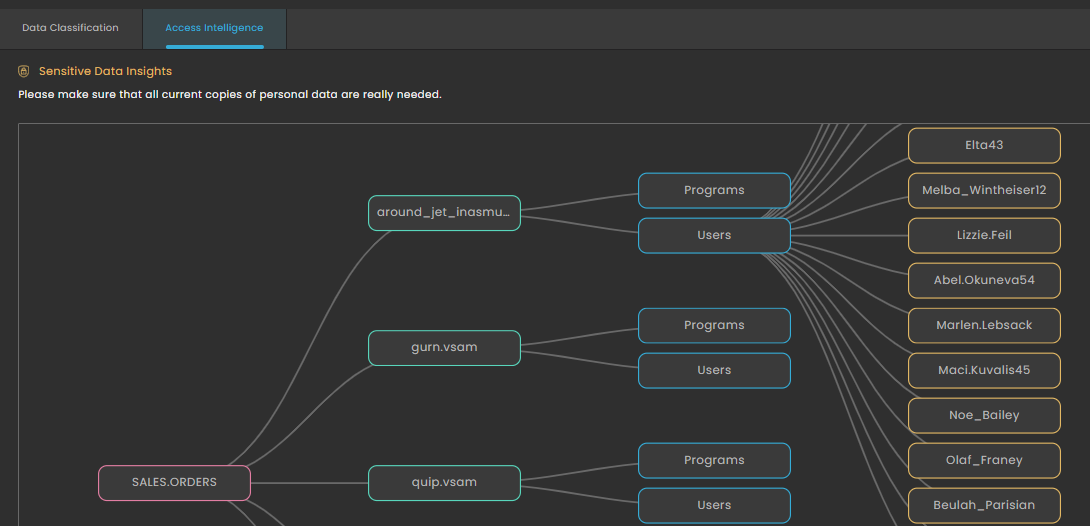Click the personal data copies reminder text
1090x526 pixels.
tap(230, 94)
